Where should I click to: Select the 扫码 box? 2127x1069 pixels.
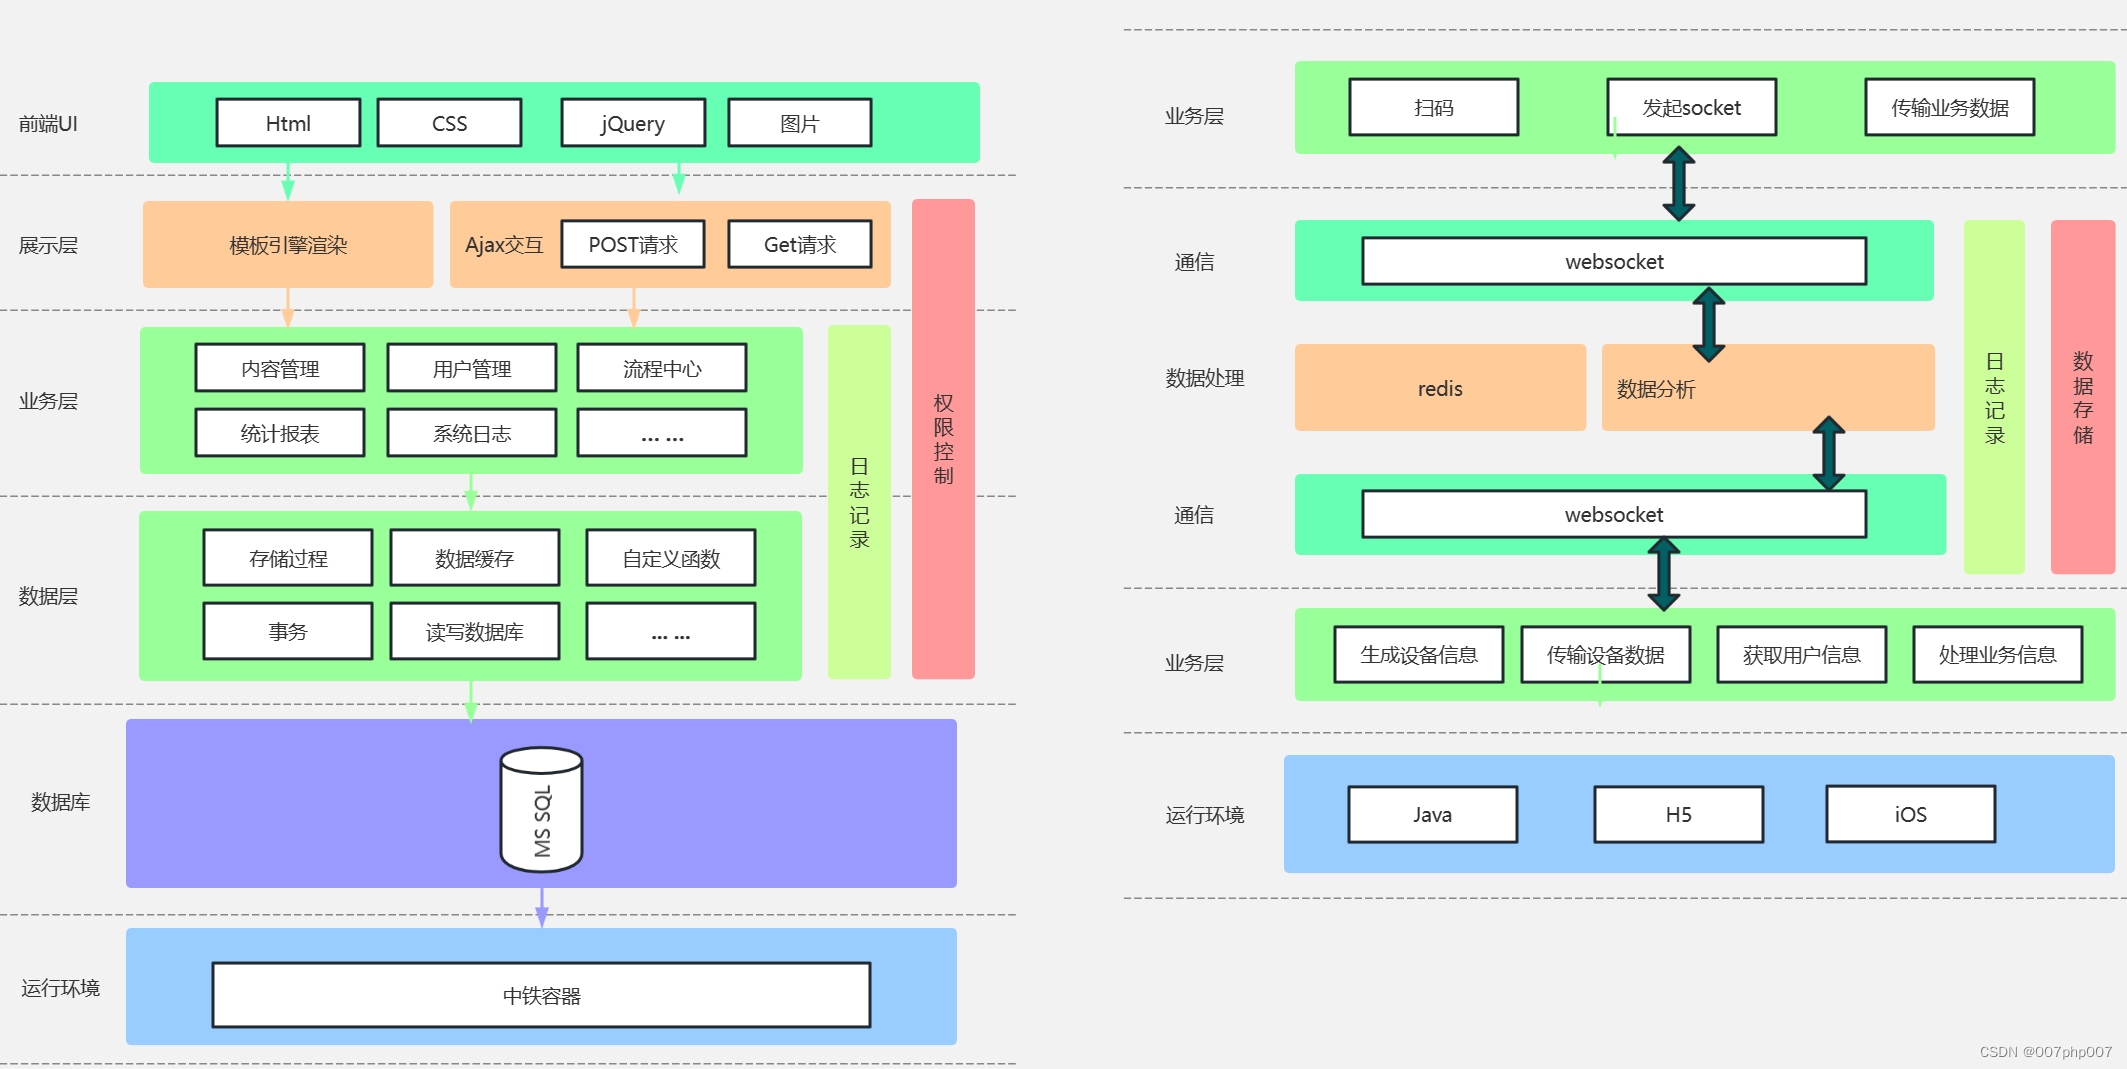(1433, 107)
